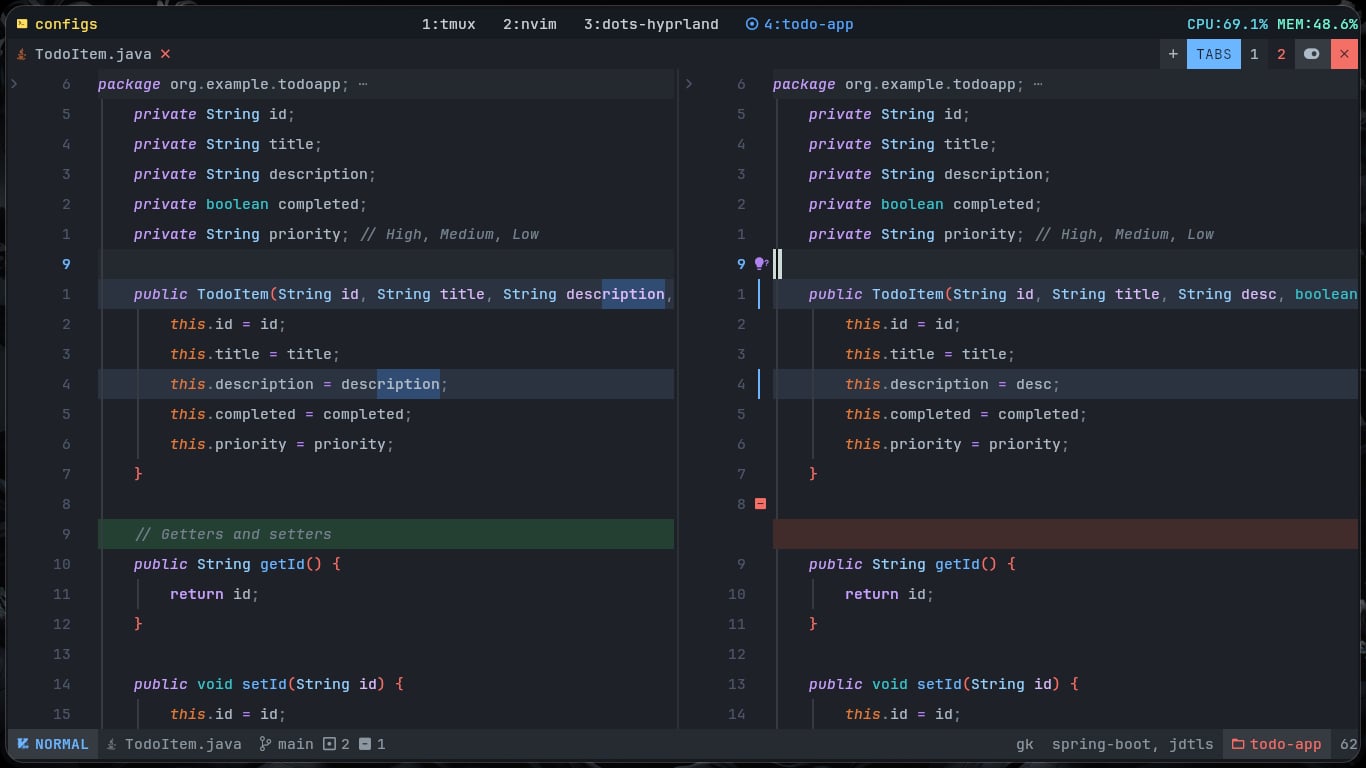Expand the folded package line in right pane

689,84
